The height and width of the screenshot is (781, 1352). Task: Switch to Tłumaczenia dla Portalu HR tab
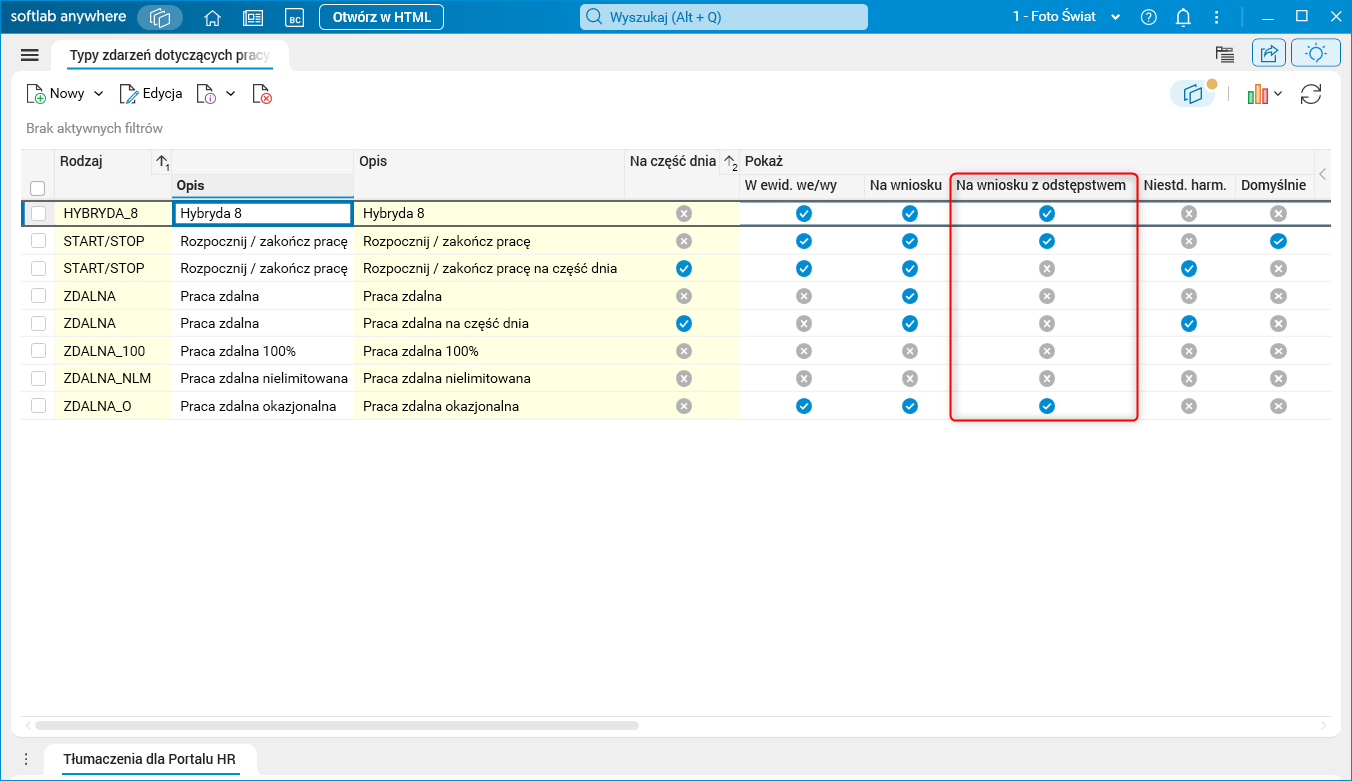click(x=150, y=759)
